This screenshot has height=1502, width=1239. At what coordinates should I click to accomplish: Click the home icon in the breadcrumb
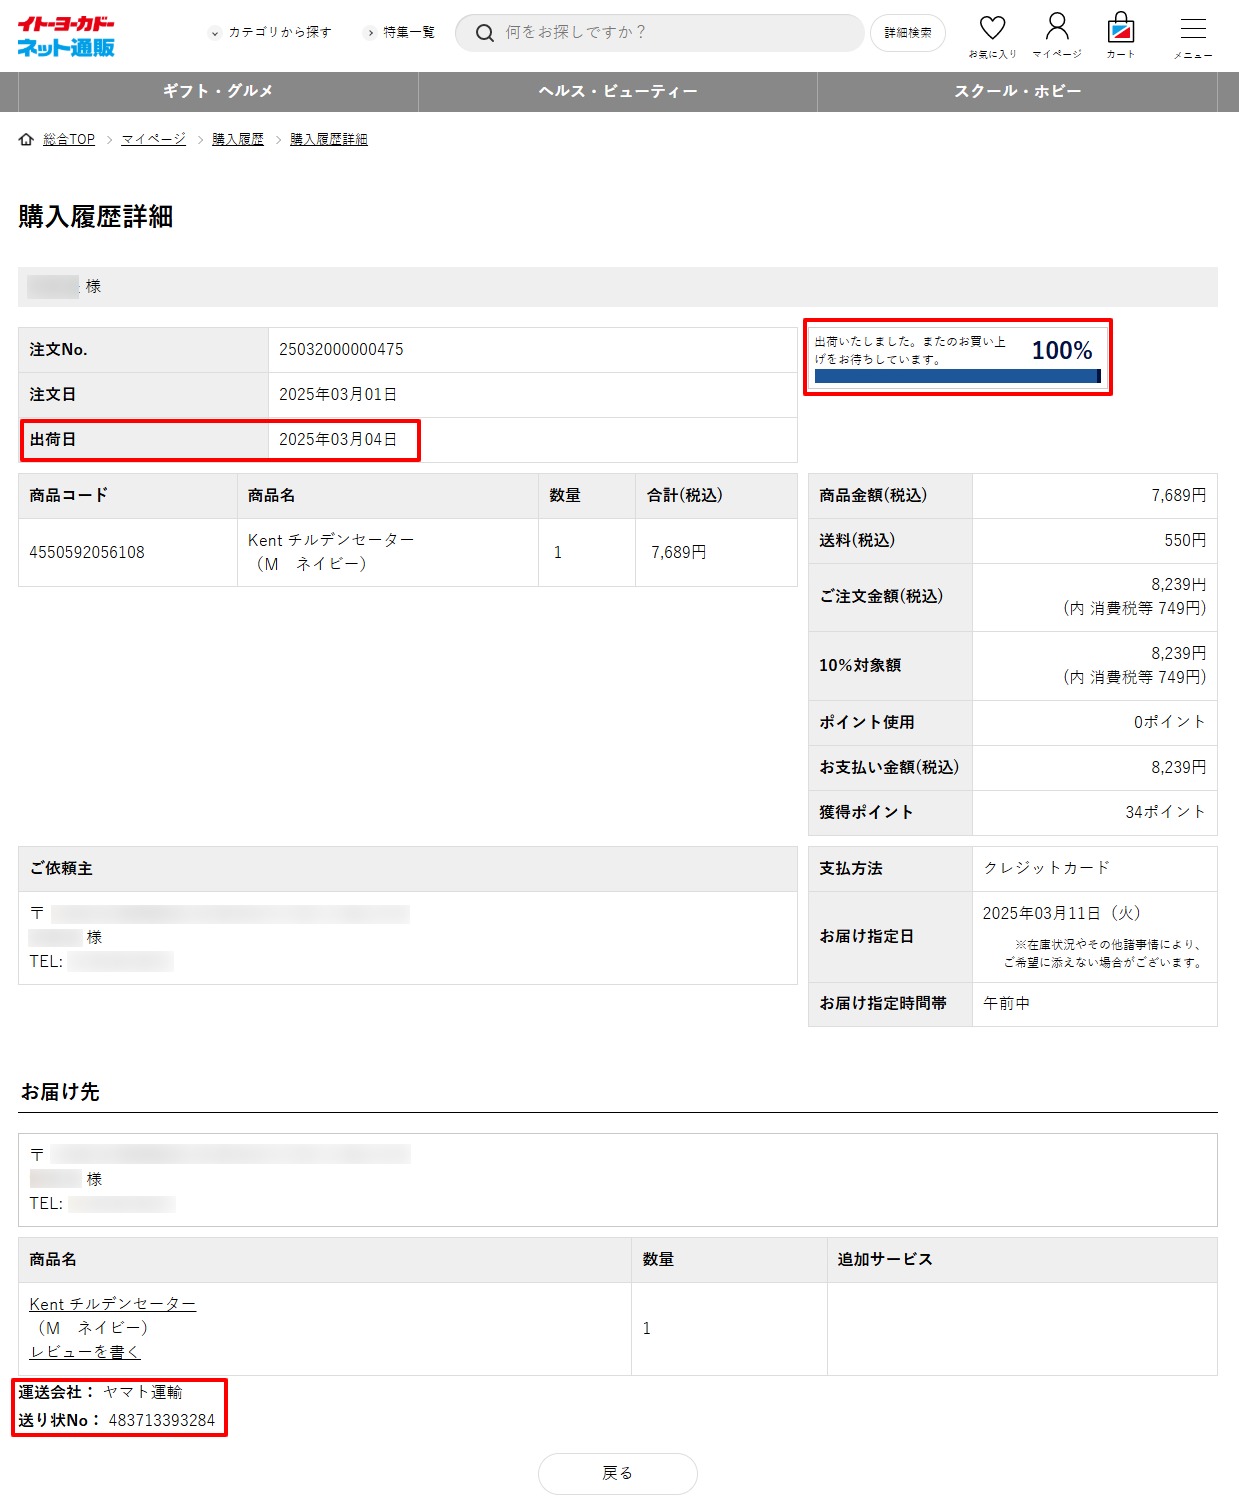(x=27, y=140)
